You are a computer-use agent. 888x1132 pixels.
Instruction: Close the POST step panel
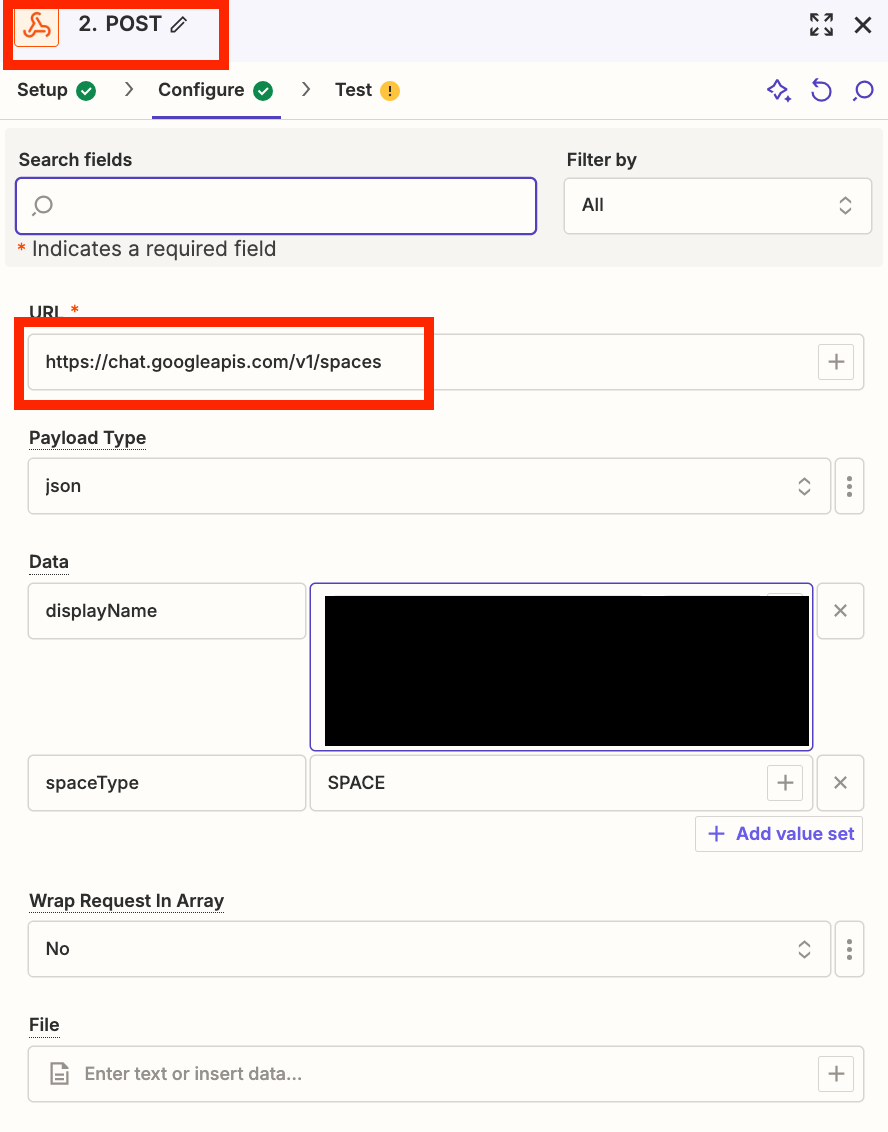coord(863,25)
